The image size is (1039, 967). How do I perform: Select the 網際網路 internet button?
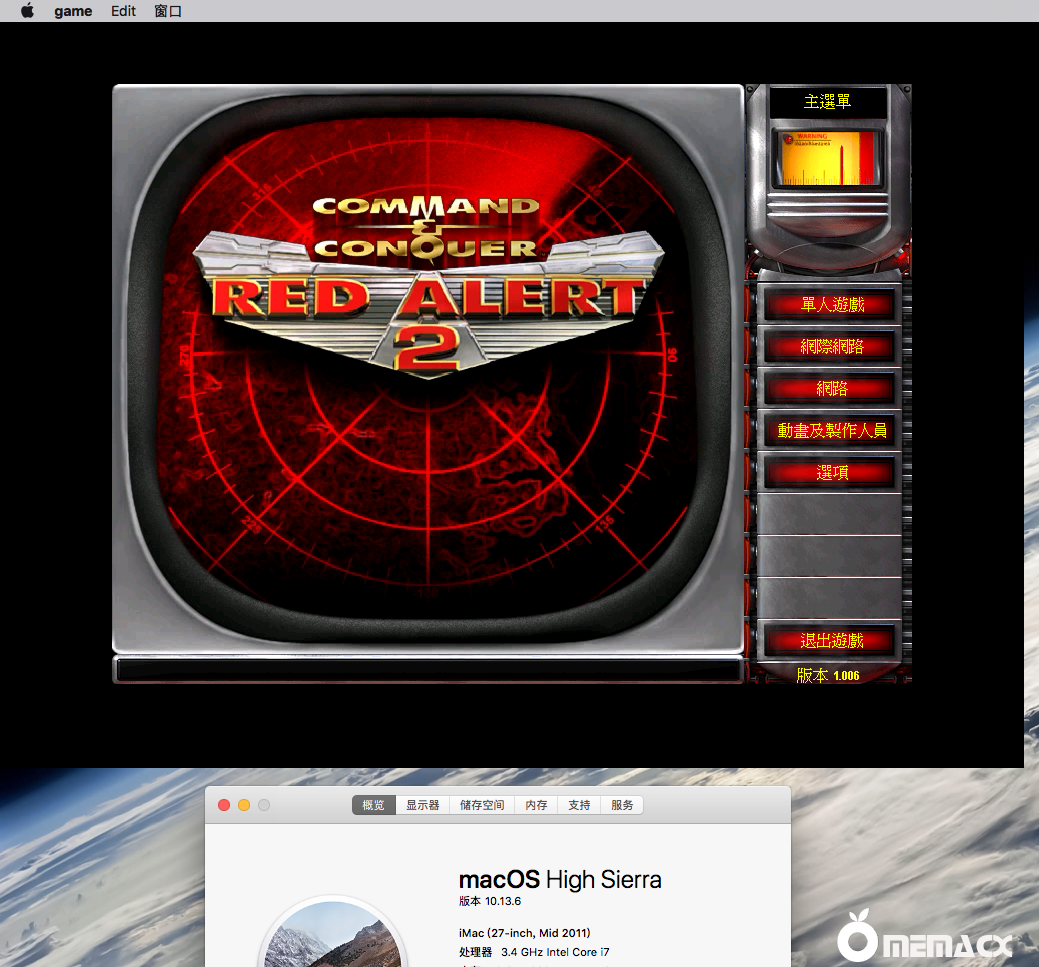(831, 347)
